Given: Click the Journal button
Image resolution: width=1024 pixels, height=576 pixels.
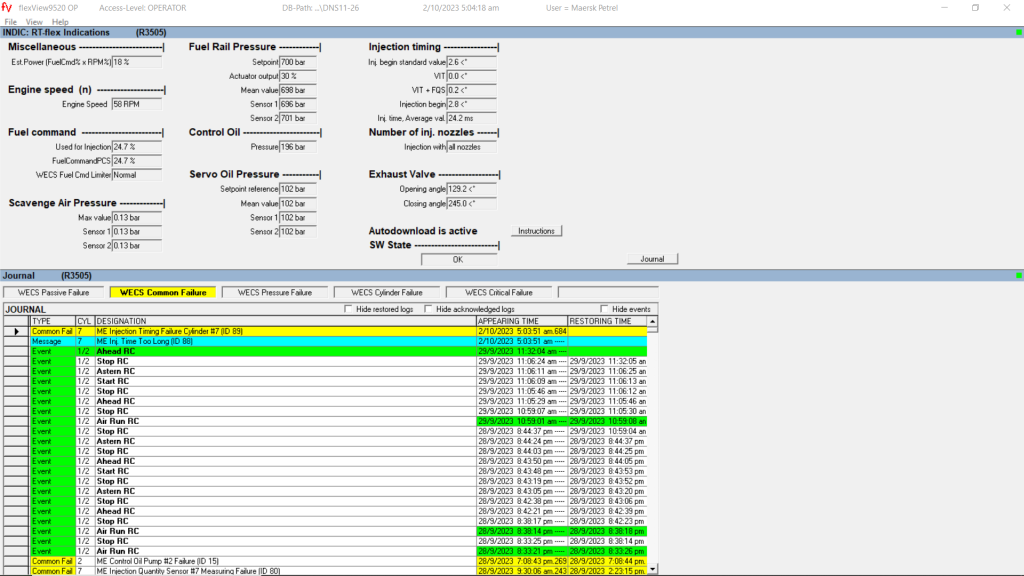Looking at the screenshot, I should tap(652, 259).
